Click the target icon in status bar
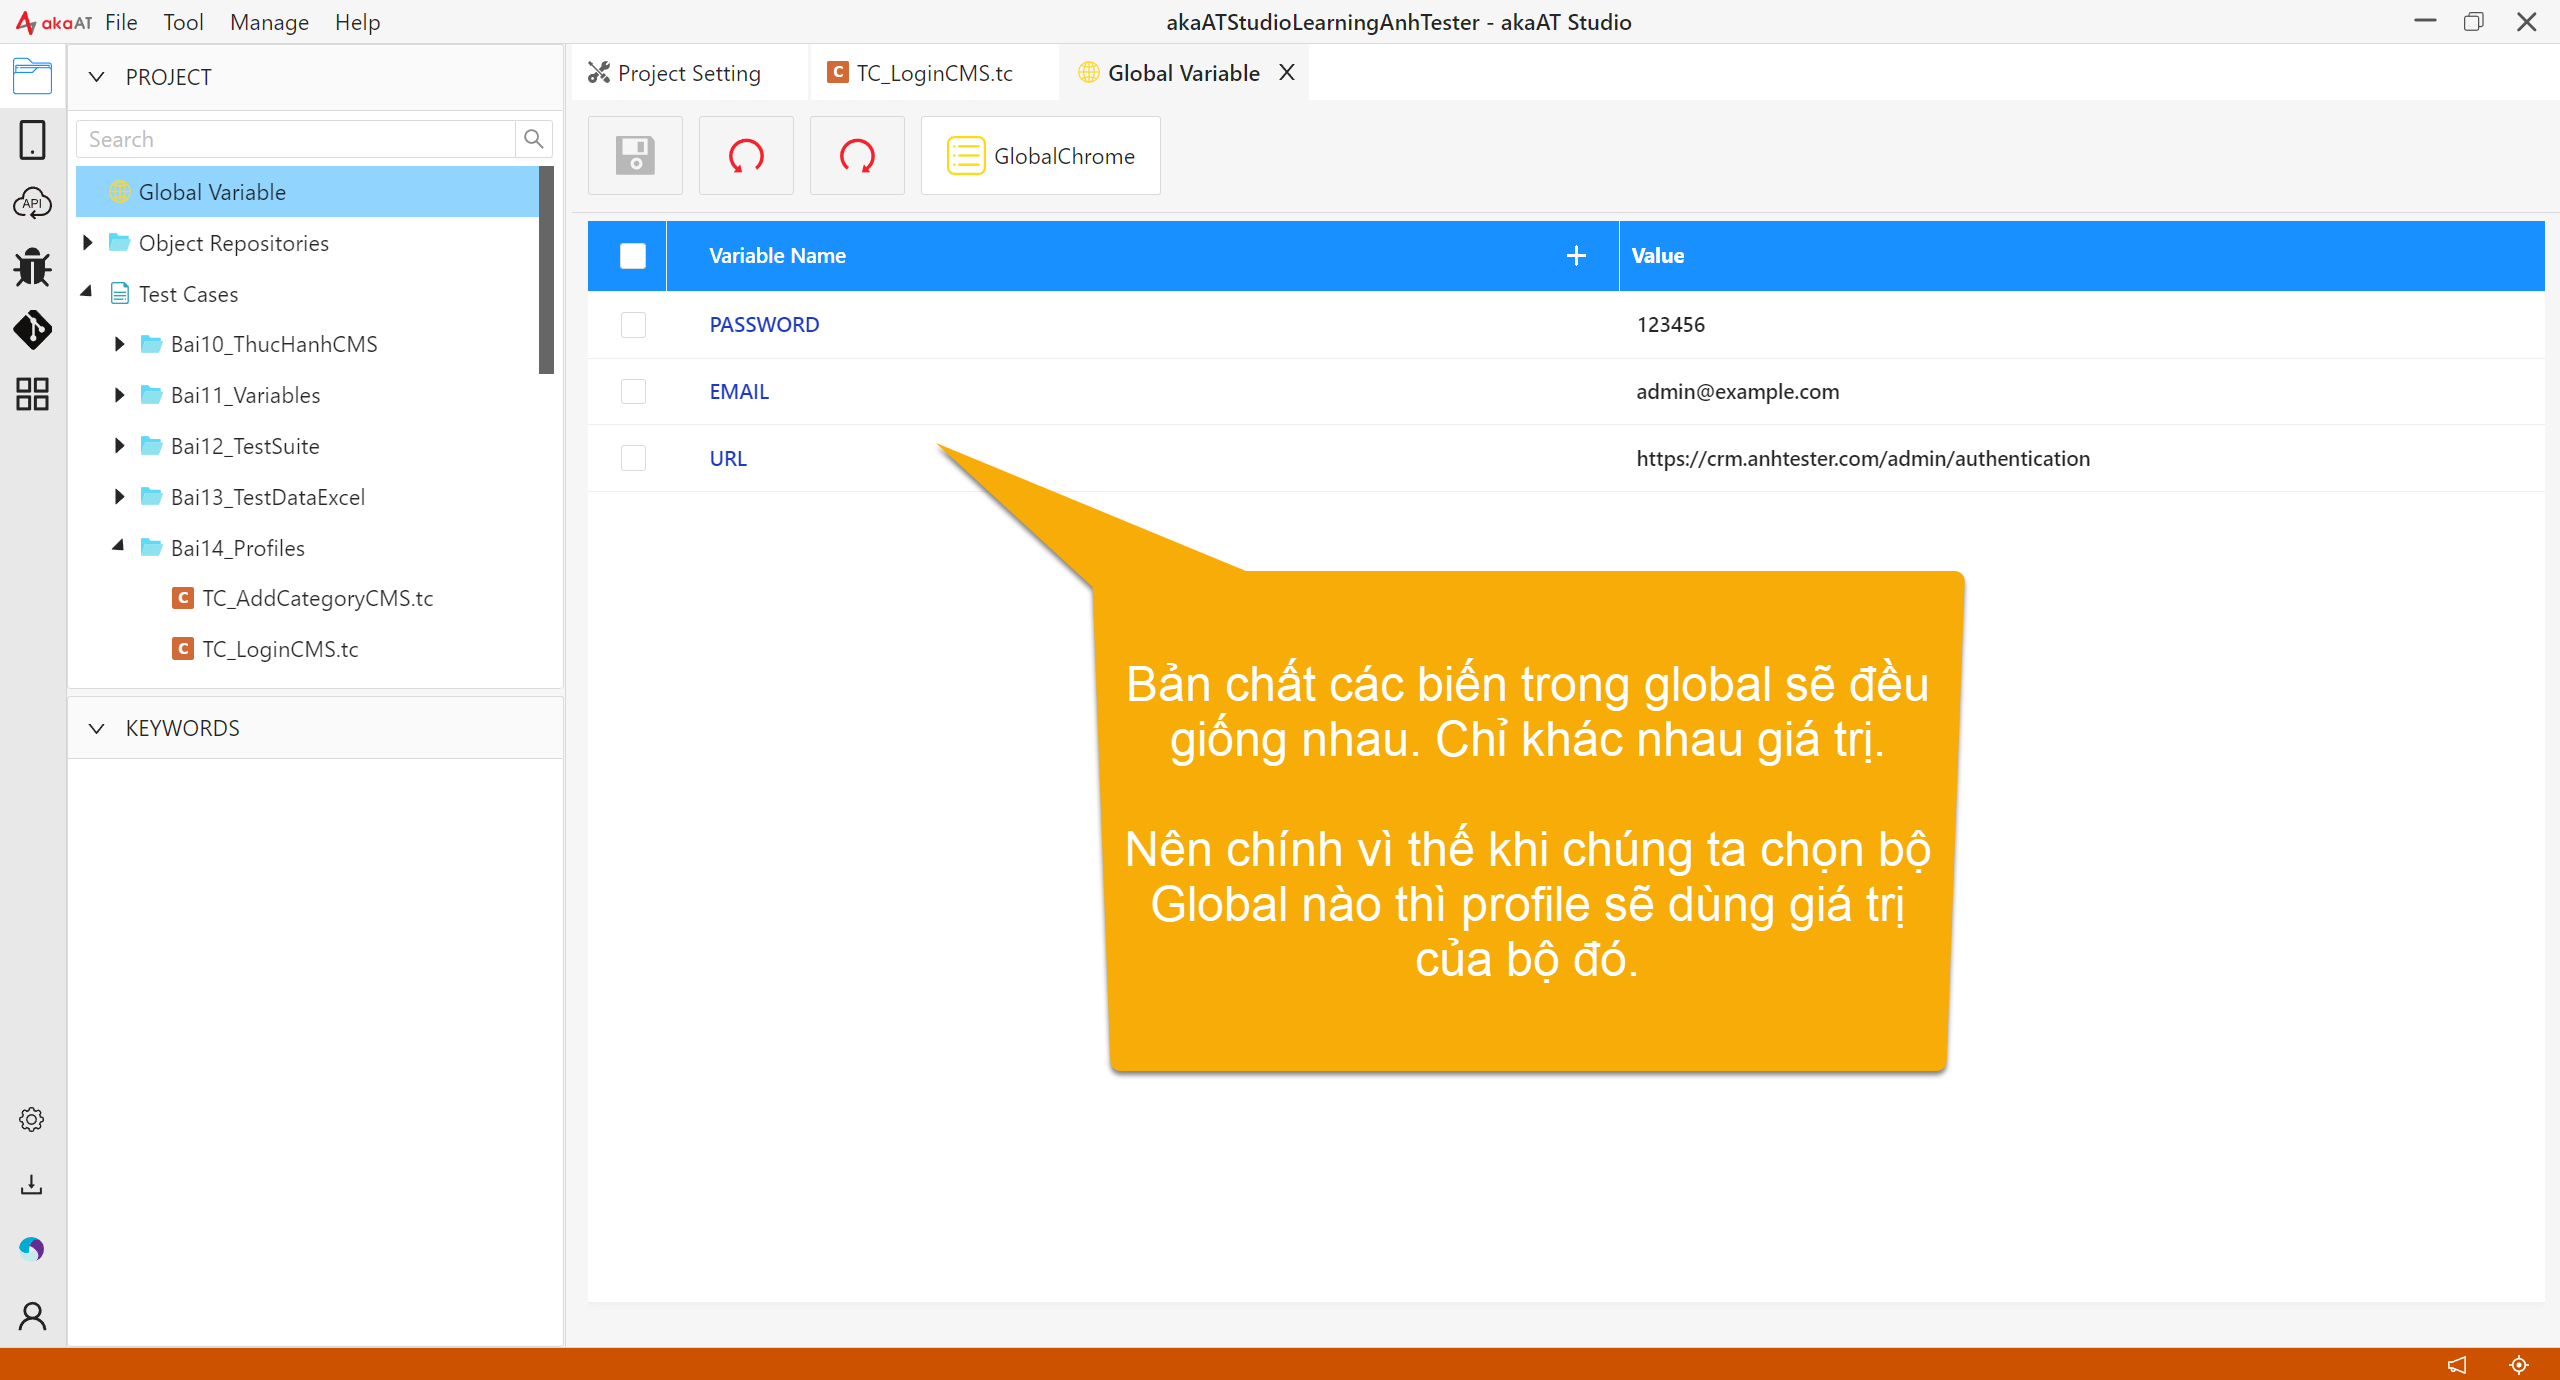The width and height of the screenshot is (2560, 1380). 2519,1364
